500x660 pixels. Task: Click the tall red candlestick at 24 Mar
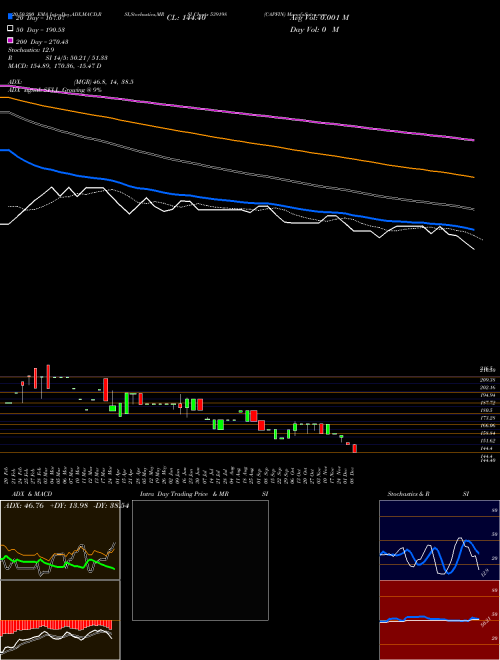click(106, 390)
